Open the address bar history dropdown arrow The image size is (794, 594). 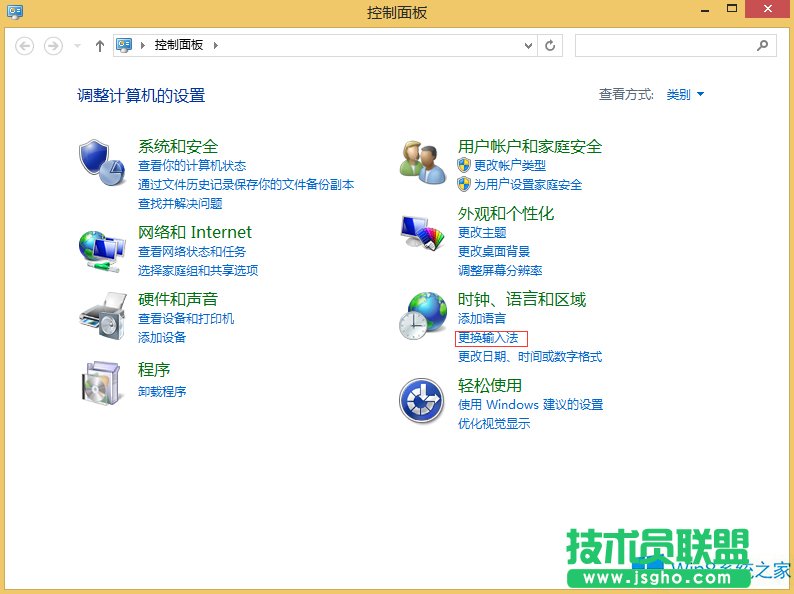(529, 46)
